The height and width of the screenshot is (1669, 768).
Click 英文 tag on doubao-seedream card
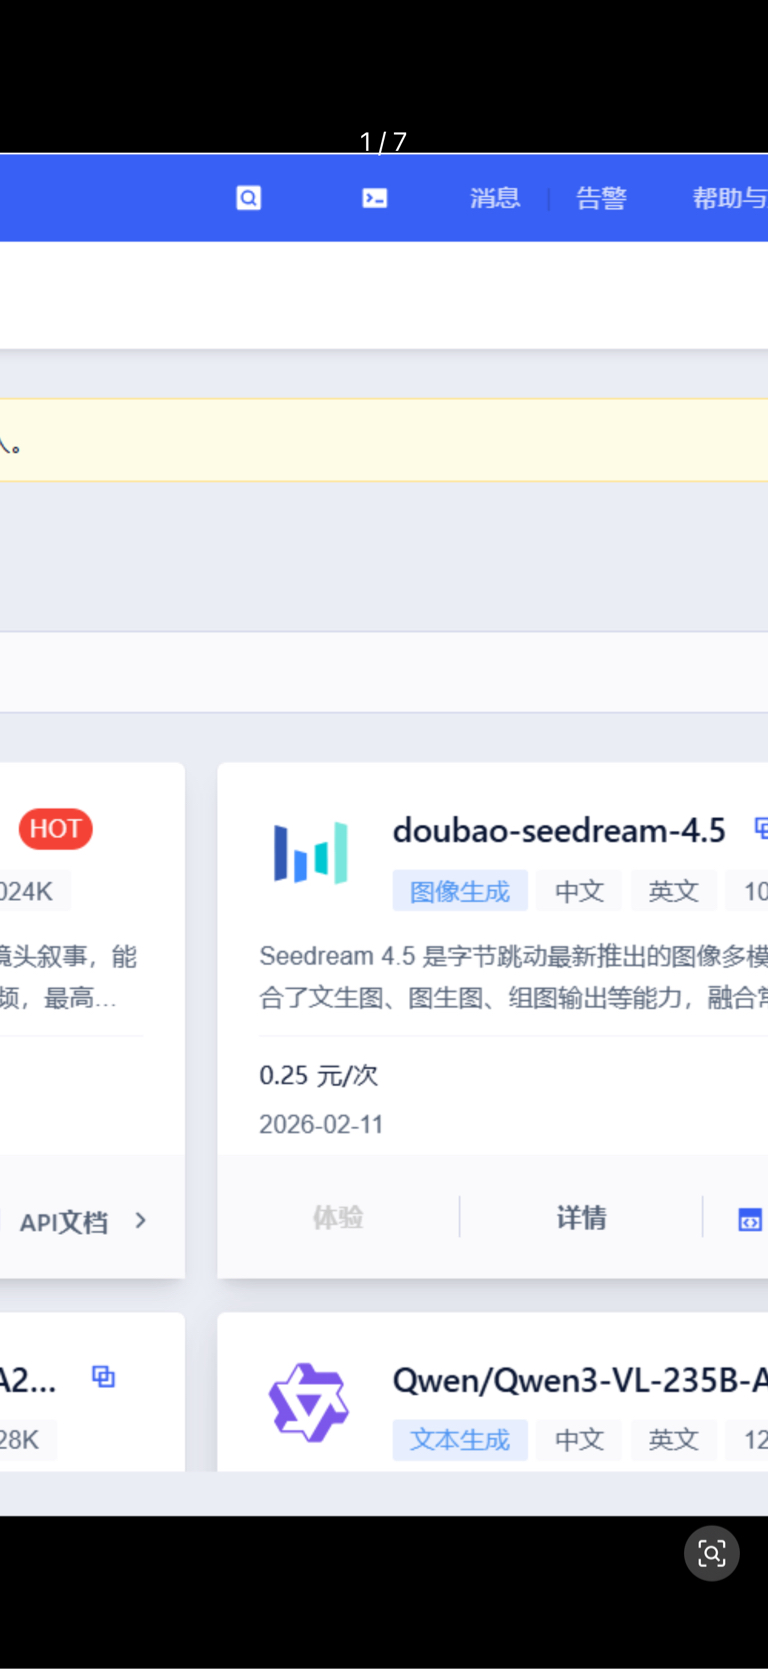[673, 891]
